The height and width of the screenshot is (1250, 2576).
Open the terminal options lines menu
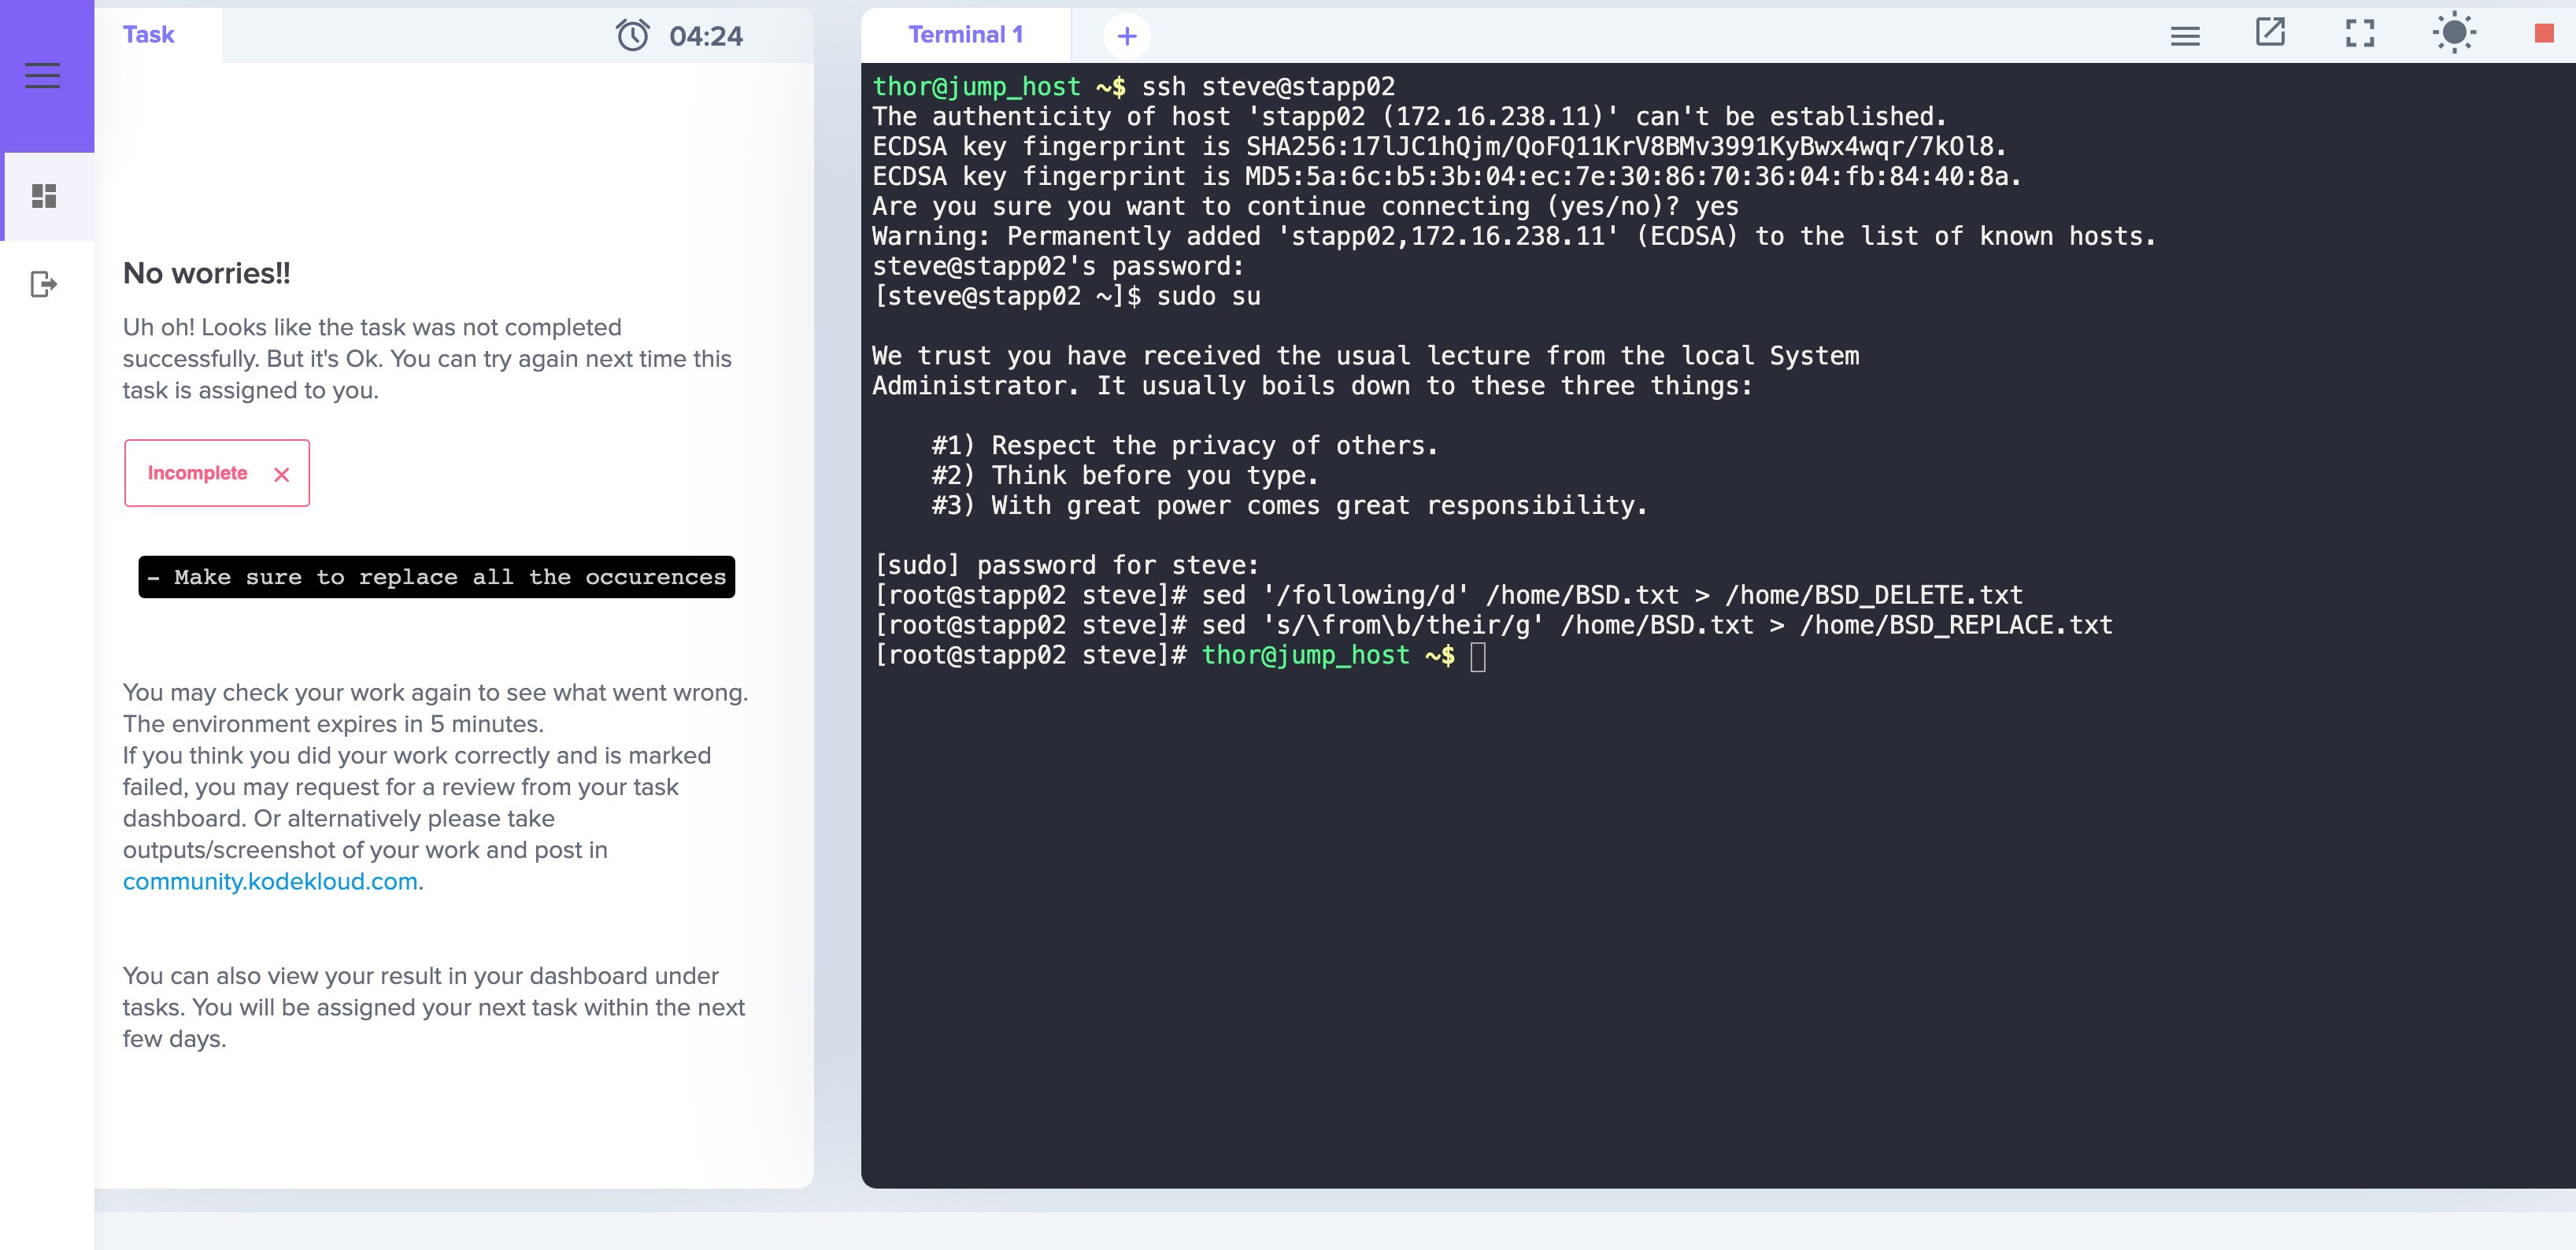click(x=2185, y=36)
